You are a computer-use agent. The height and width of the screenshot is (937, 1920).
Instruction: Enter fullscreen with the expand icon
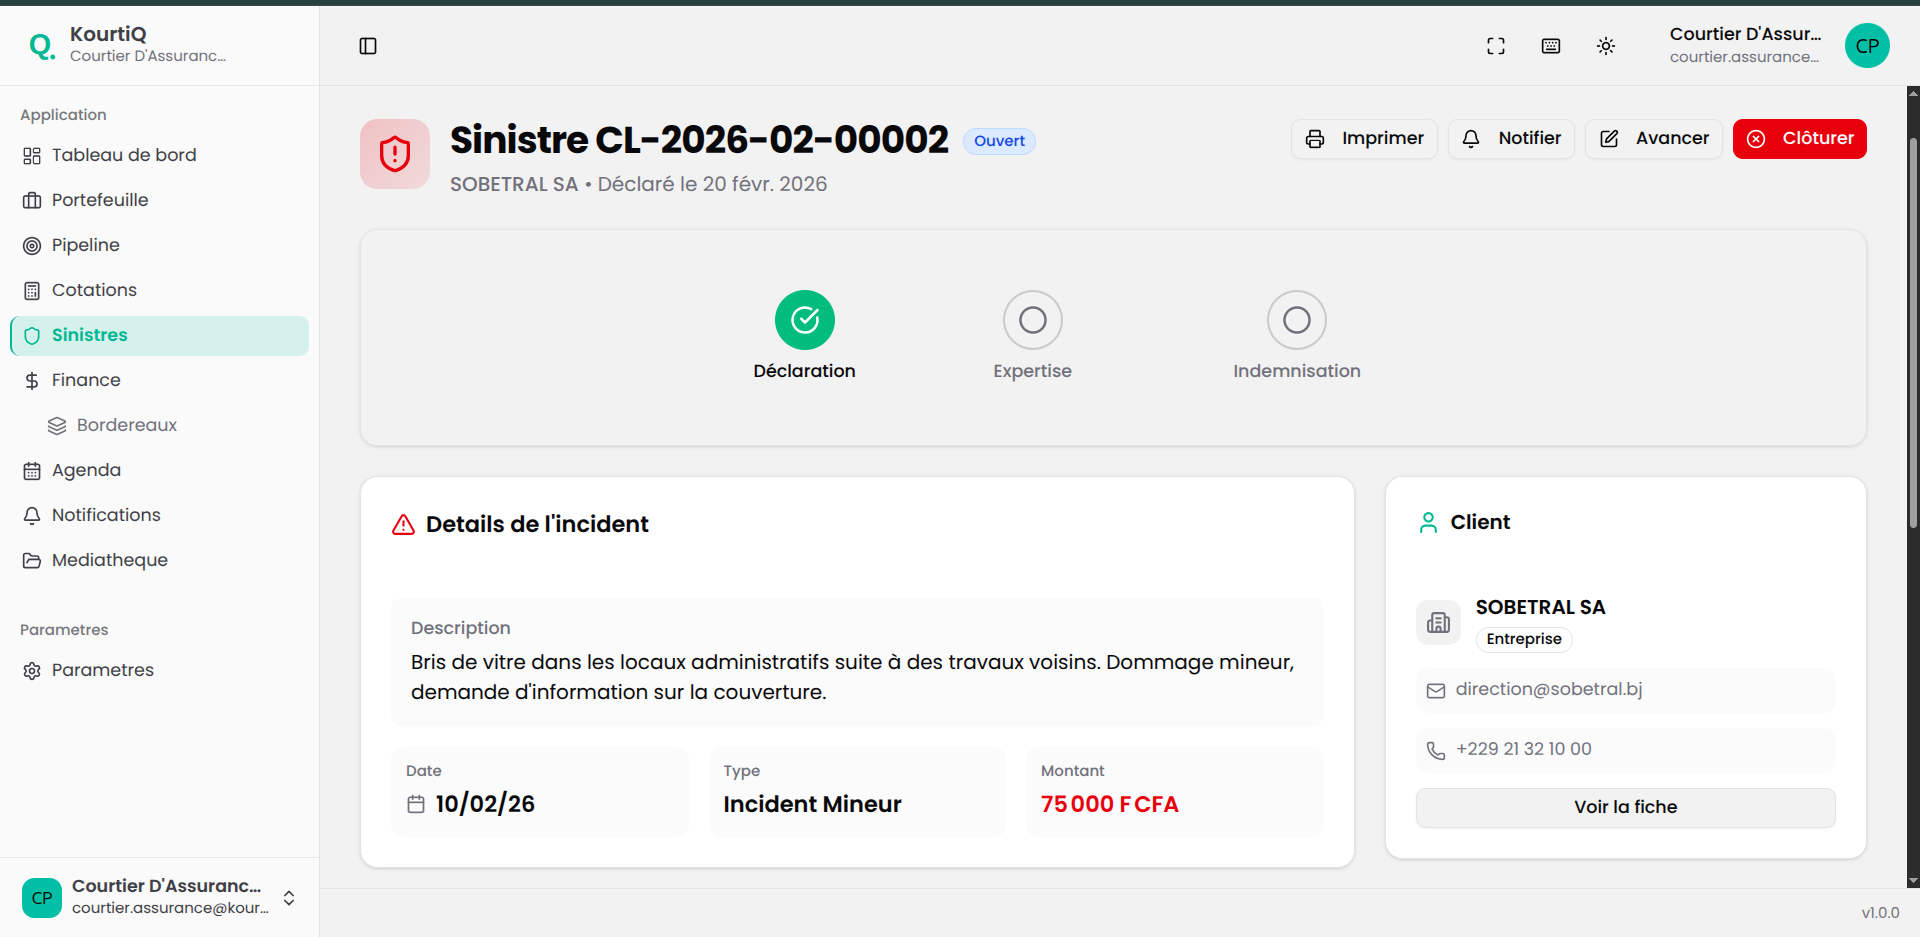[x=1496, y=46]
